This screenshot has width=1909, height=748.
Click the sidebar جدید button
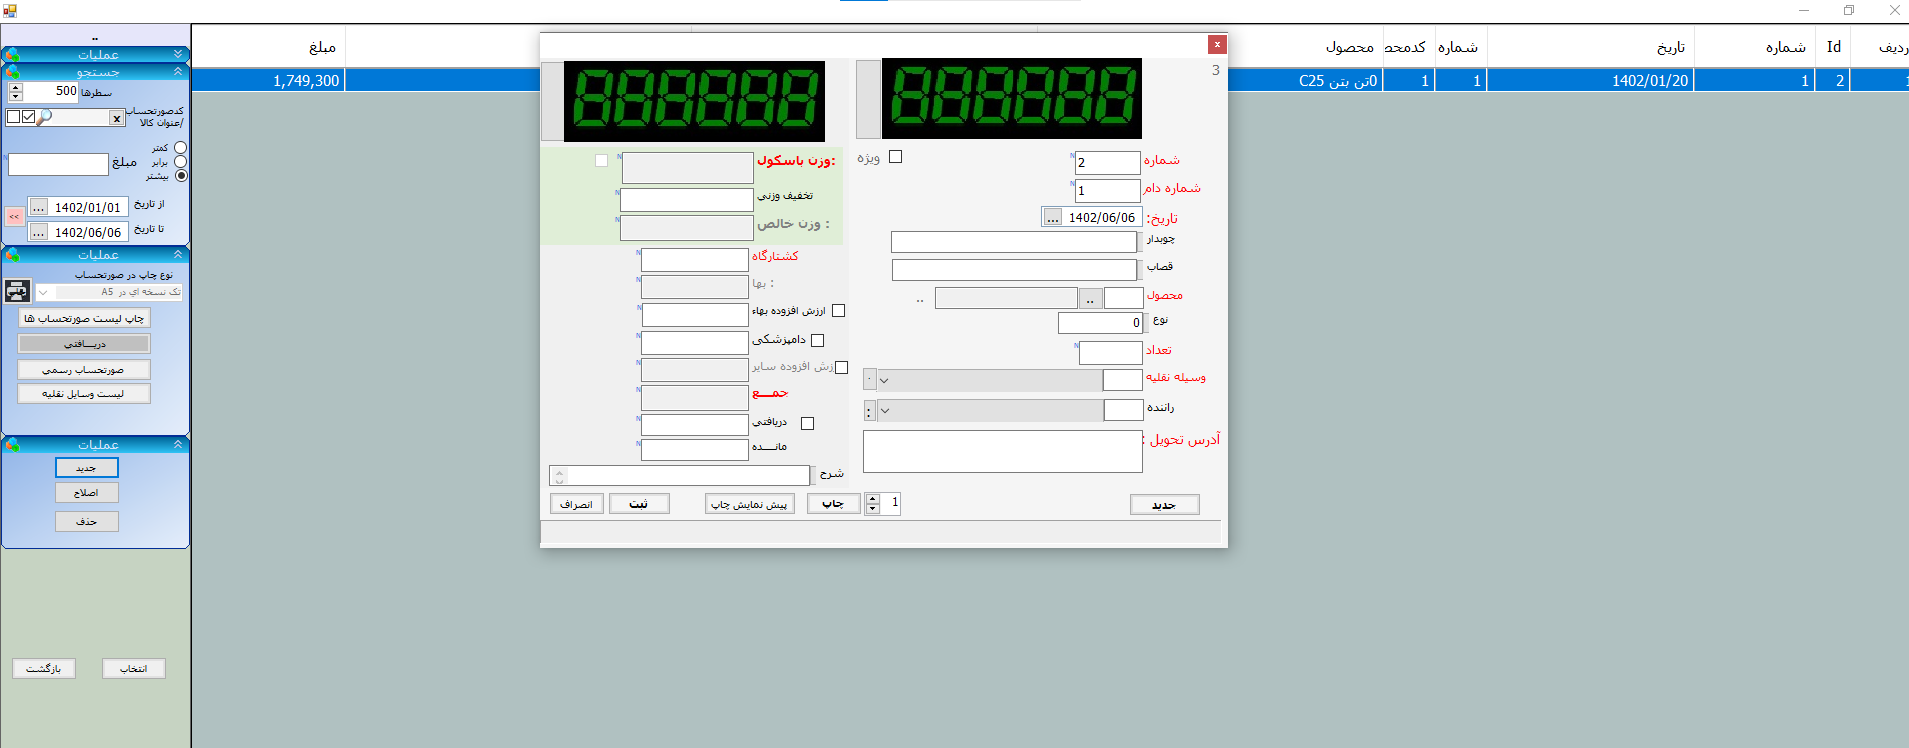[x=87, y=468]
